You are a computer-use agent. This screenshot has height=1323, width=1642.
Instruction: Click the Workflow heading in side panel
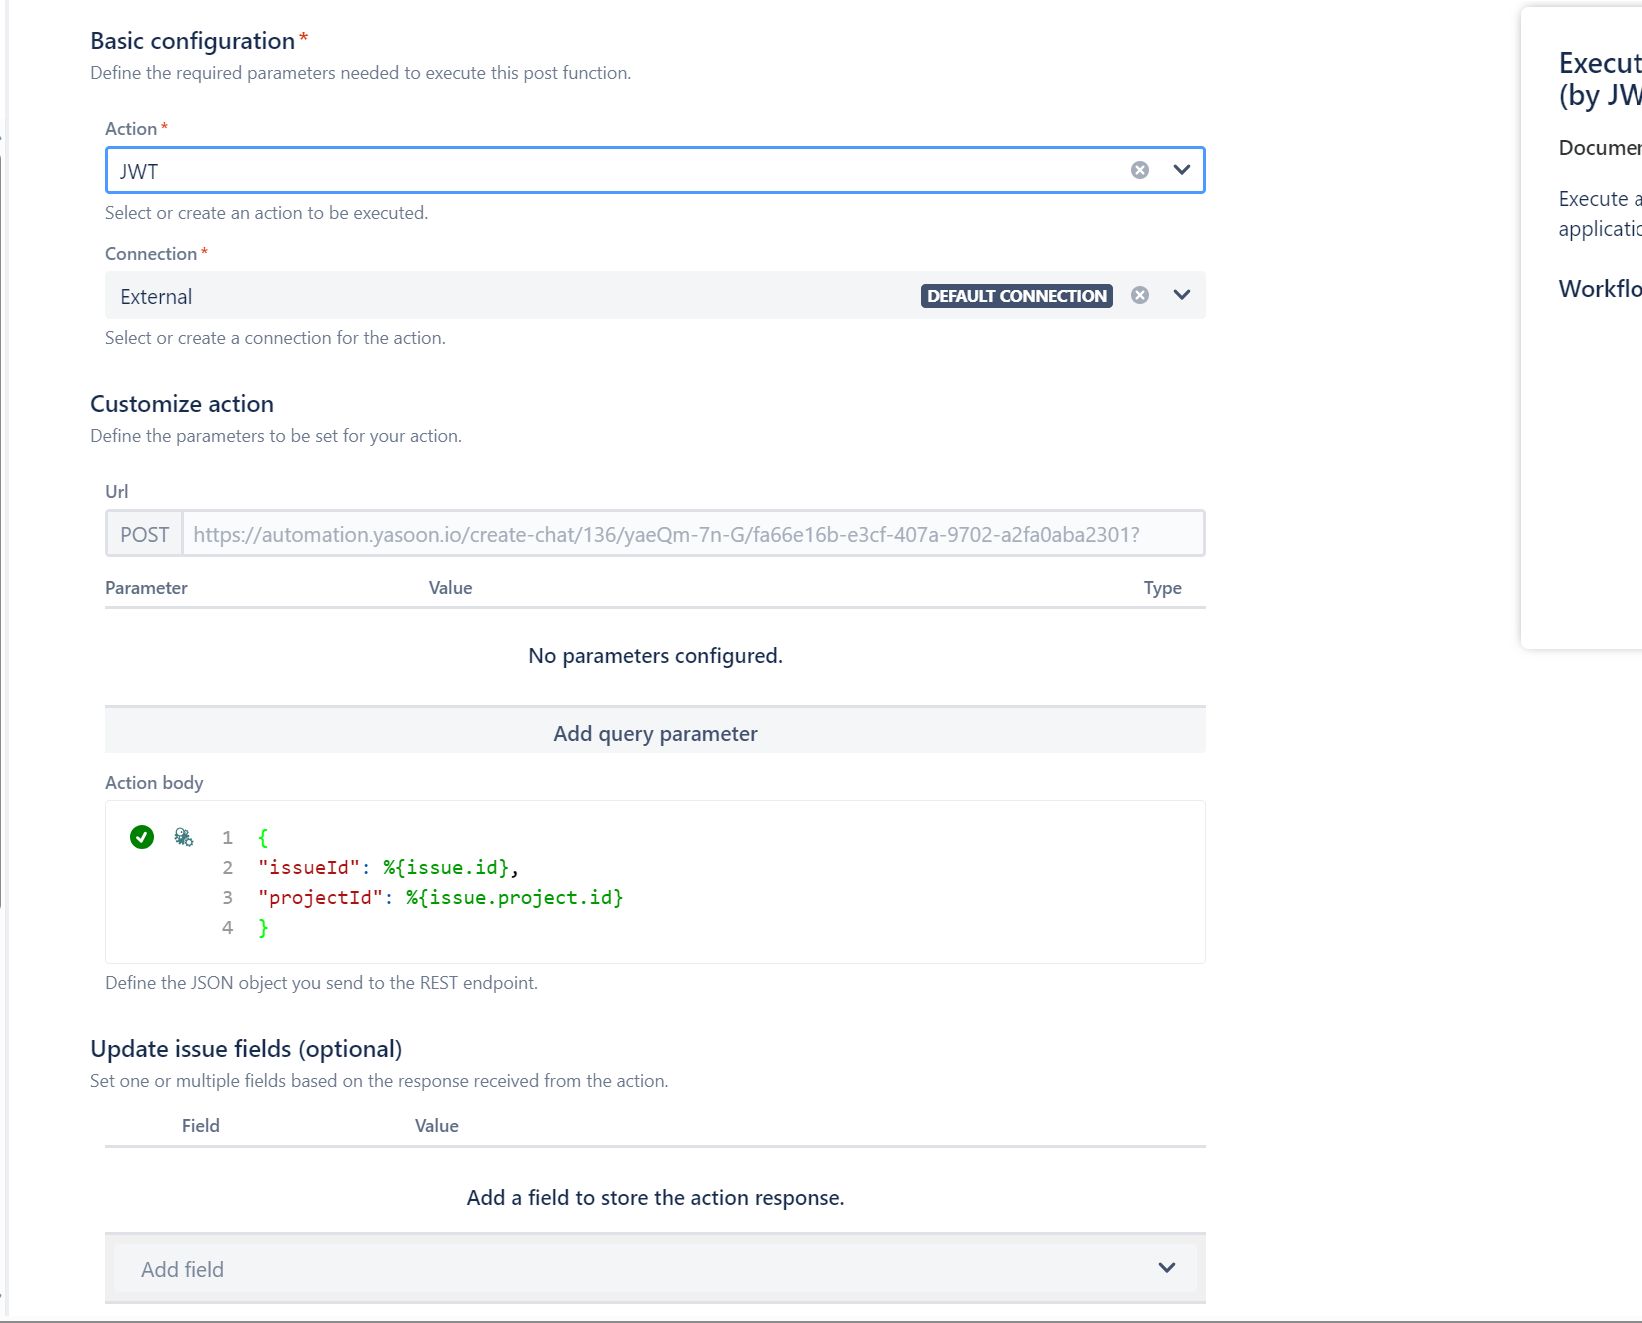point(1599,289)
